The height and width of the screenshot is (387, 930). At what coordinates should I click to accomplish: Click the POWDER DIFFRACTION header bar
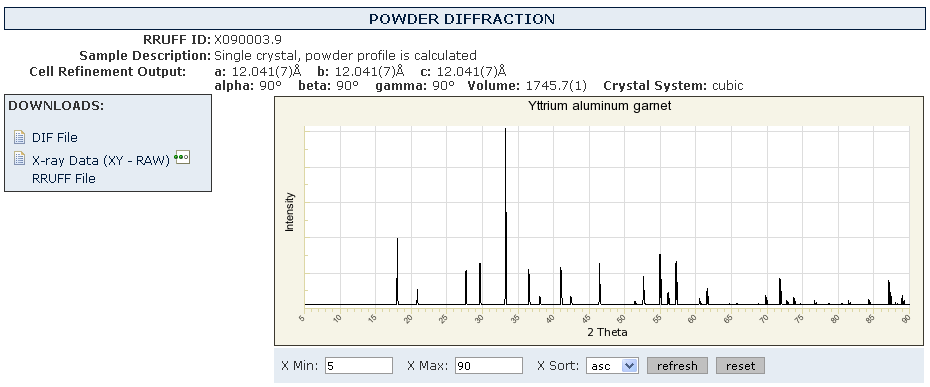(464, 18)
